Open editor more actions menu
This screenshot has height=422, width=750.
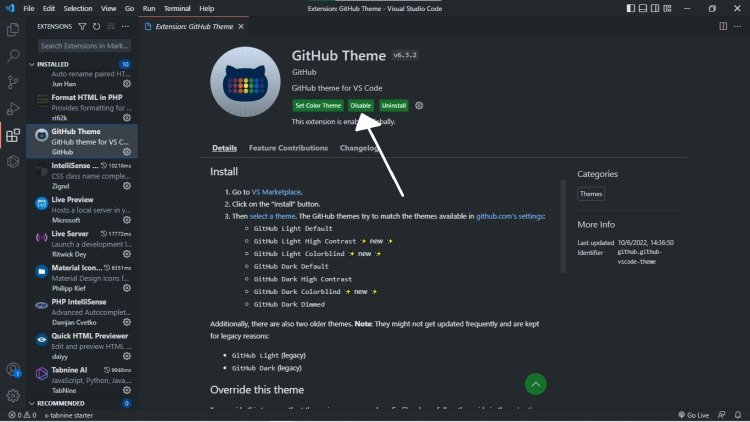pos(737,26)
